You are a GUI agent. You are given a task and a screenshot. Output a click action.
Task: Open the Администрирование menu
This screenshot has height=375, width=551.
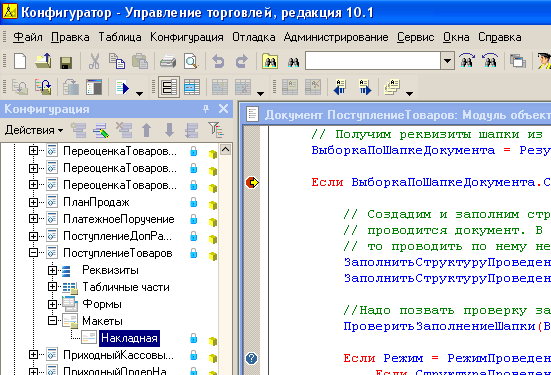click(x=336, y=37)
